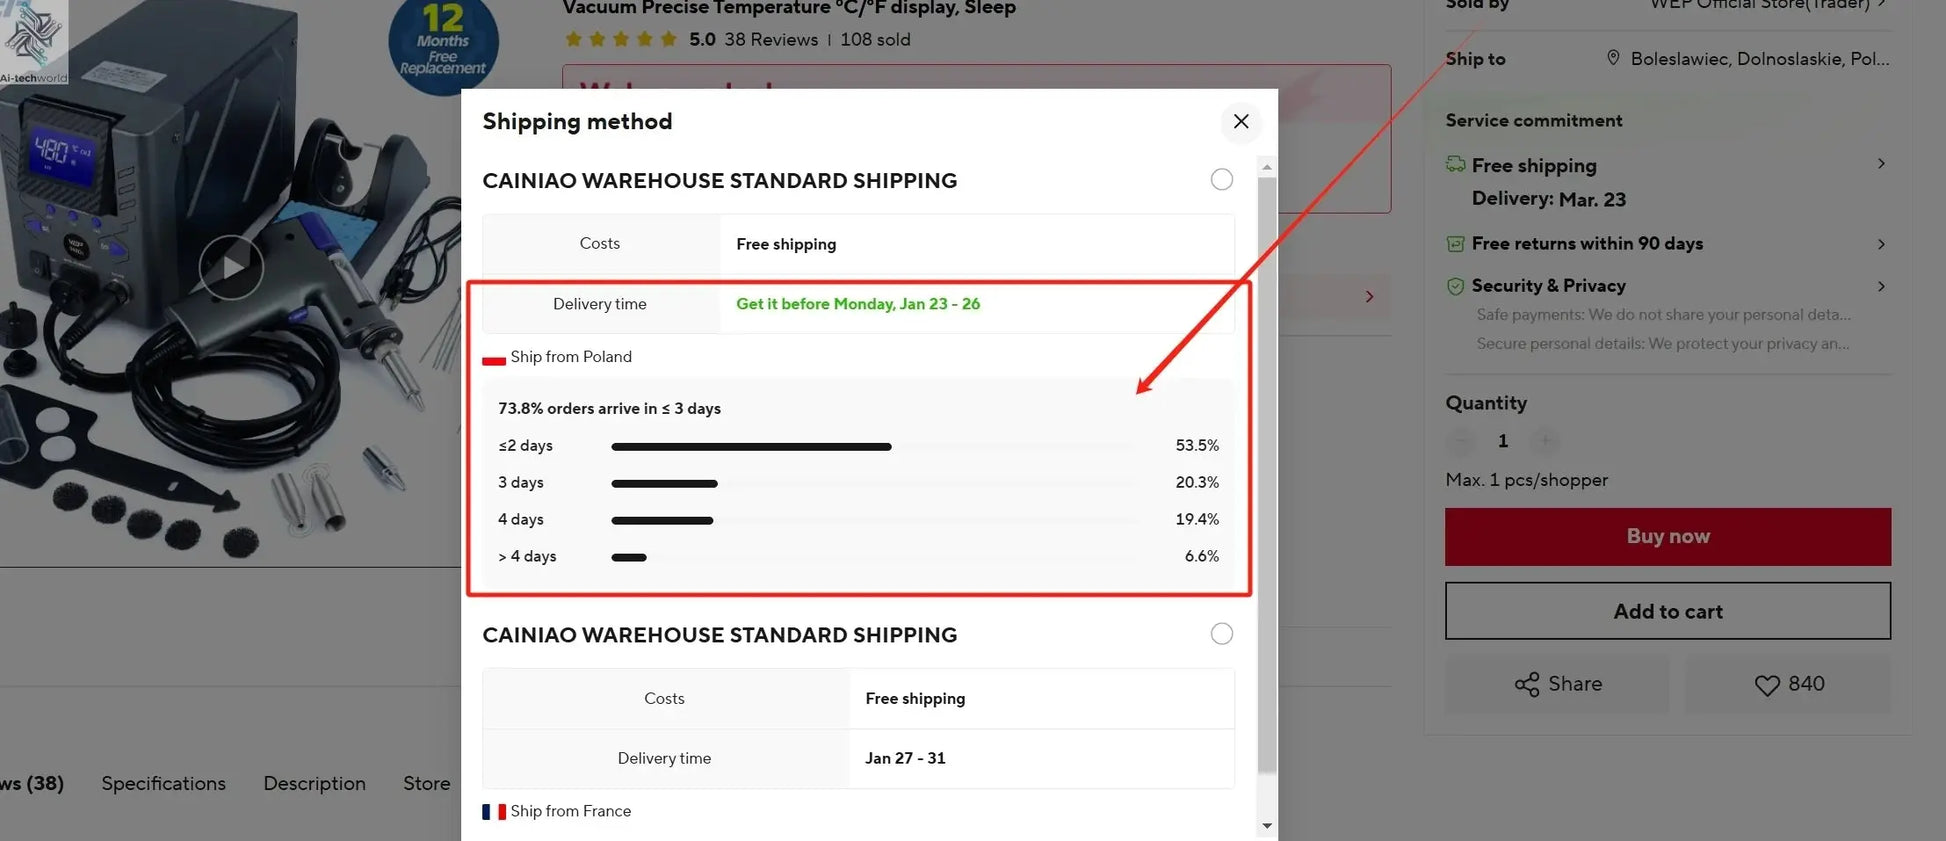The image size is (1946, 841).
Task: Click the heart wishlist icon
Action: pyautogui.click(x=1767, y=685)
